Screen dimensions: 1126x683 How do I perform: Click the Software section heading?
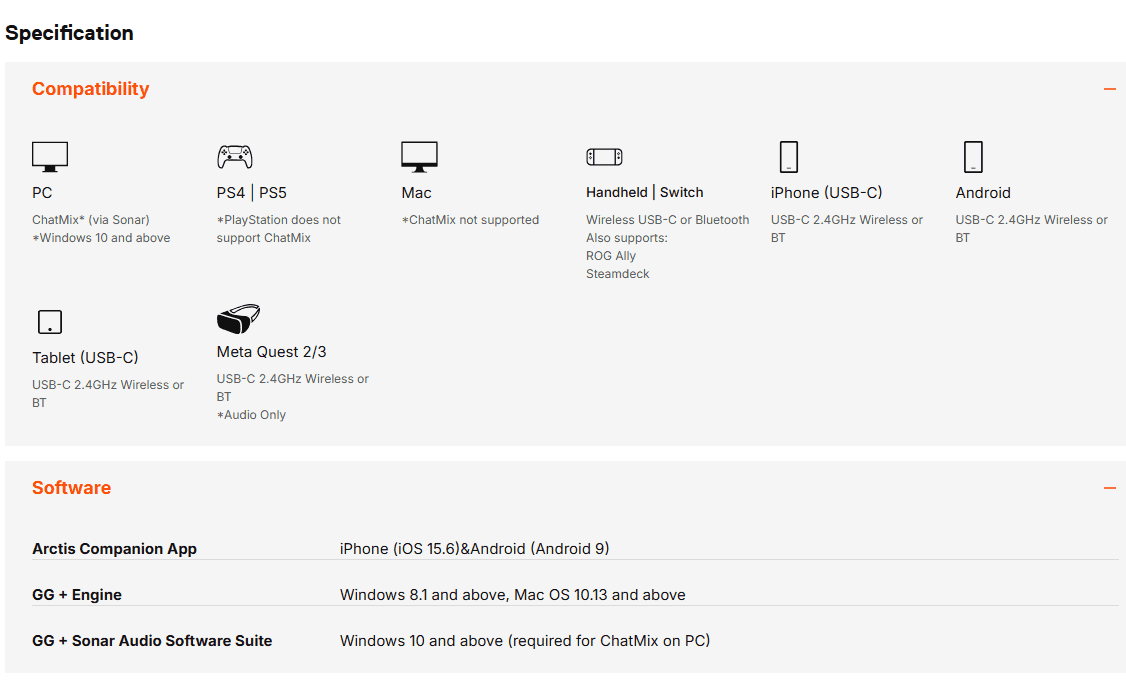click(x=71, y=488)
